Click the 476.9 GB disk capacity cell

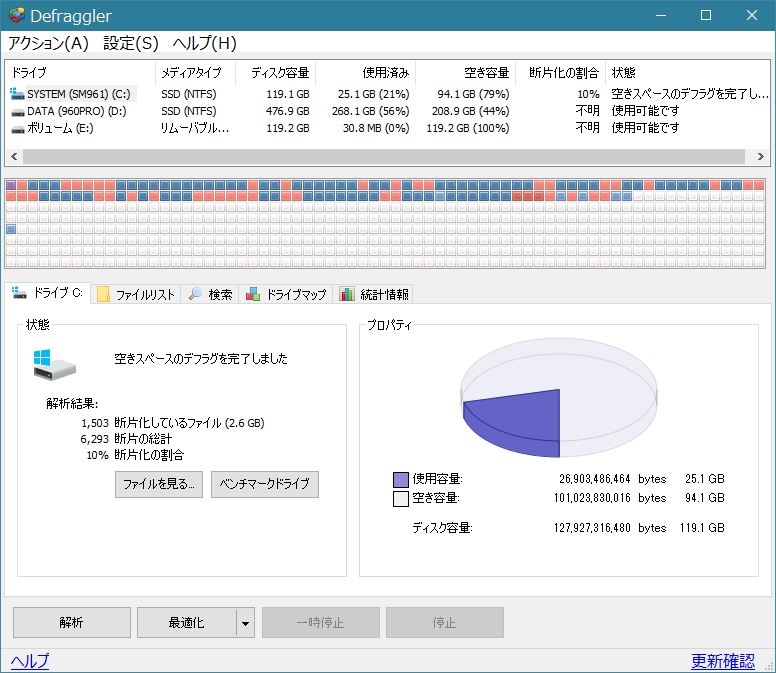coord(288,111)
